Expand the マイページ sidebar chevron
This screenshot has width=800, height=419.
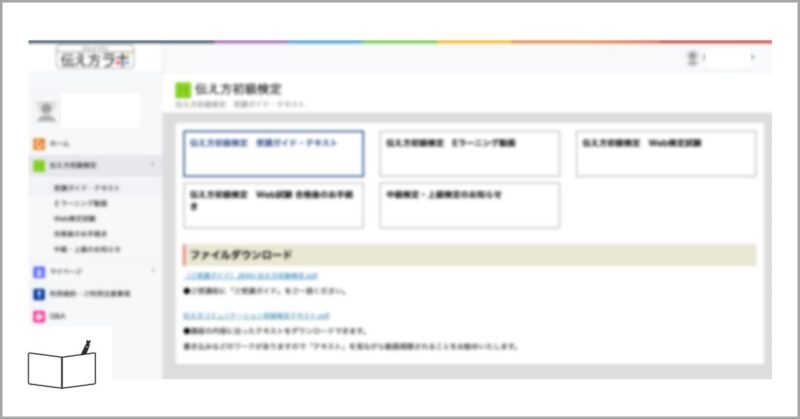153,270
